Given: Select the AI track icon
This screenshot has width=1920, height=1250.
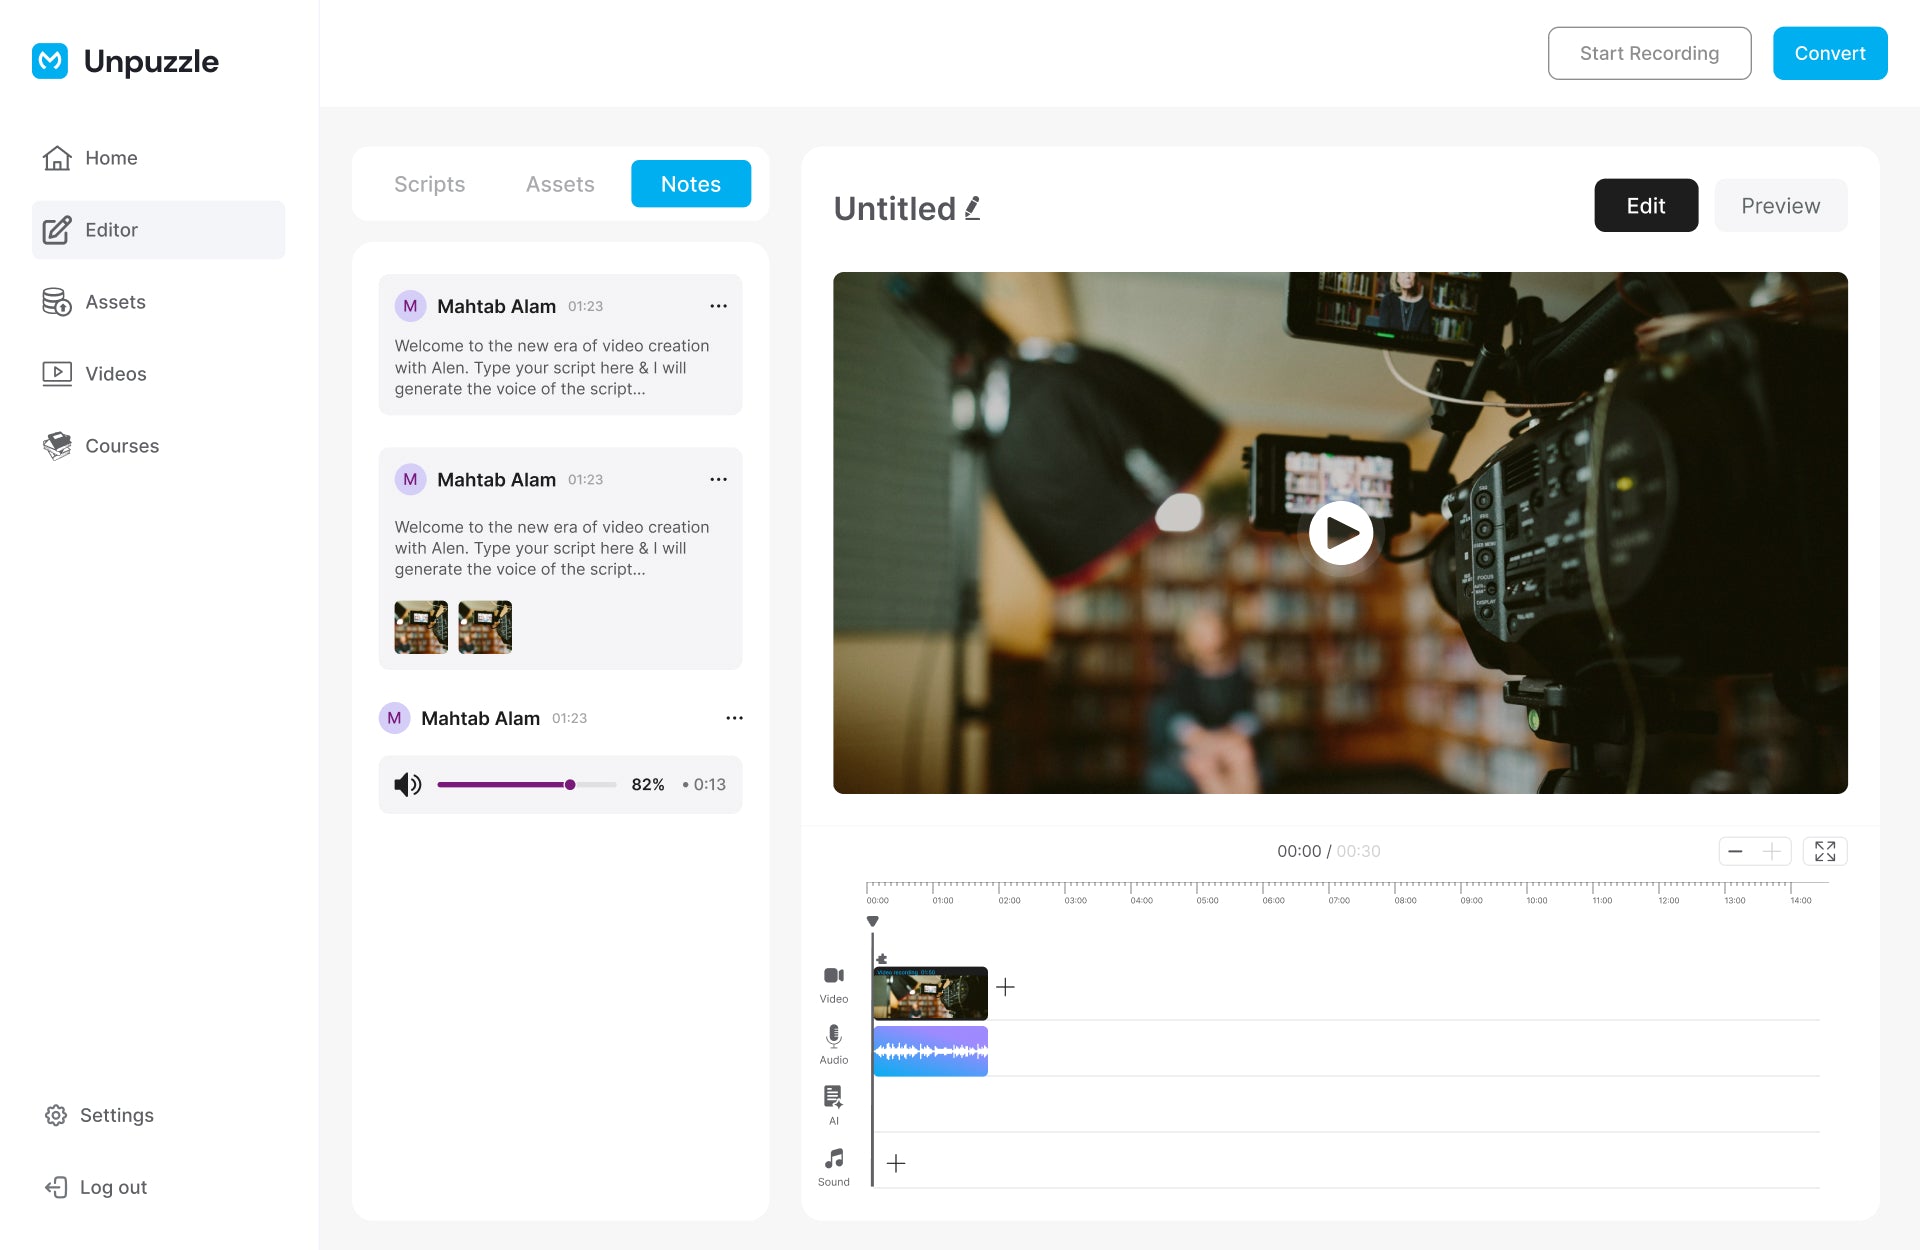Looking at the screenshot, I should click(x=833, y=1097).
